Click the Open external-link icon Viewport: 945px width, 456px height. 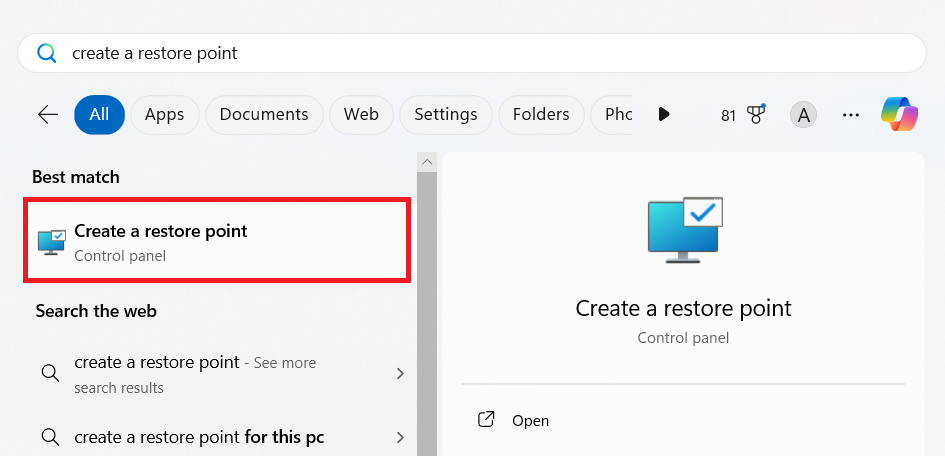(x=486, y=419)
